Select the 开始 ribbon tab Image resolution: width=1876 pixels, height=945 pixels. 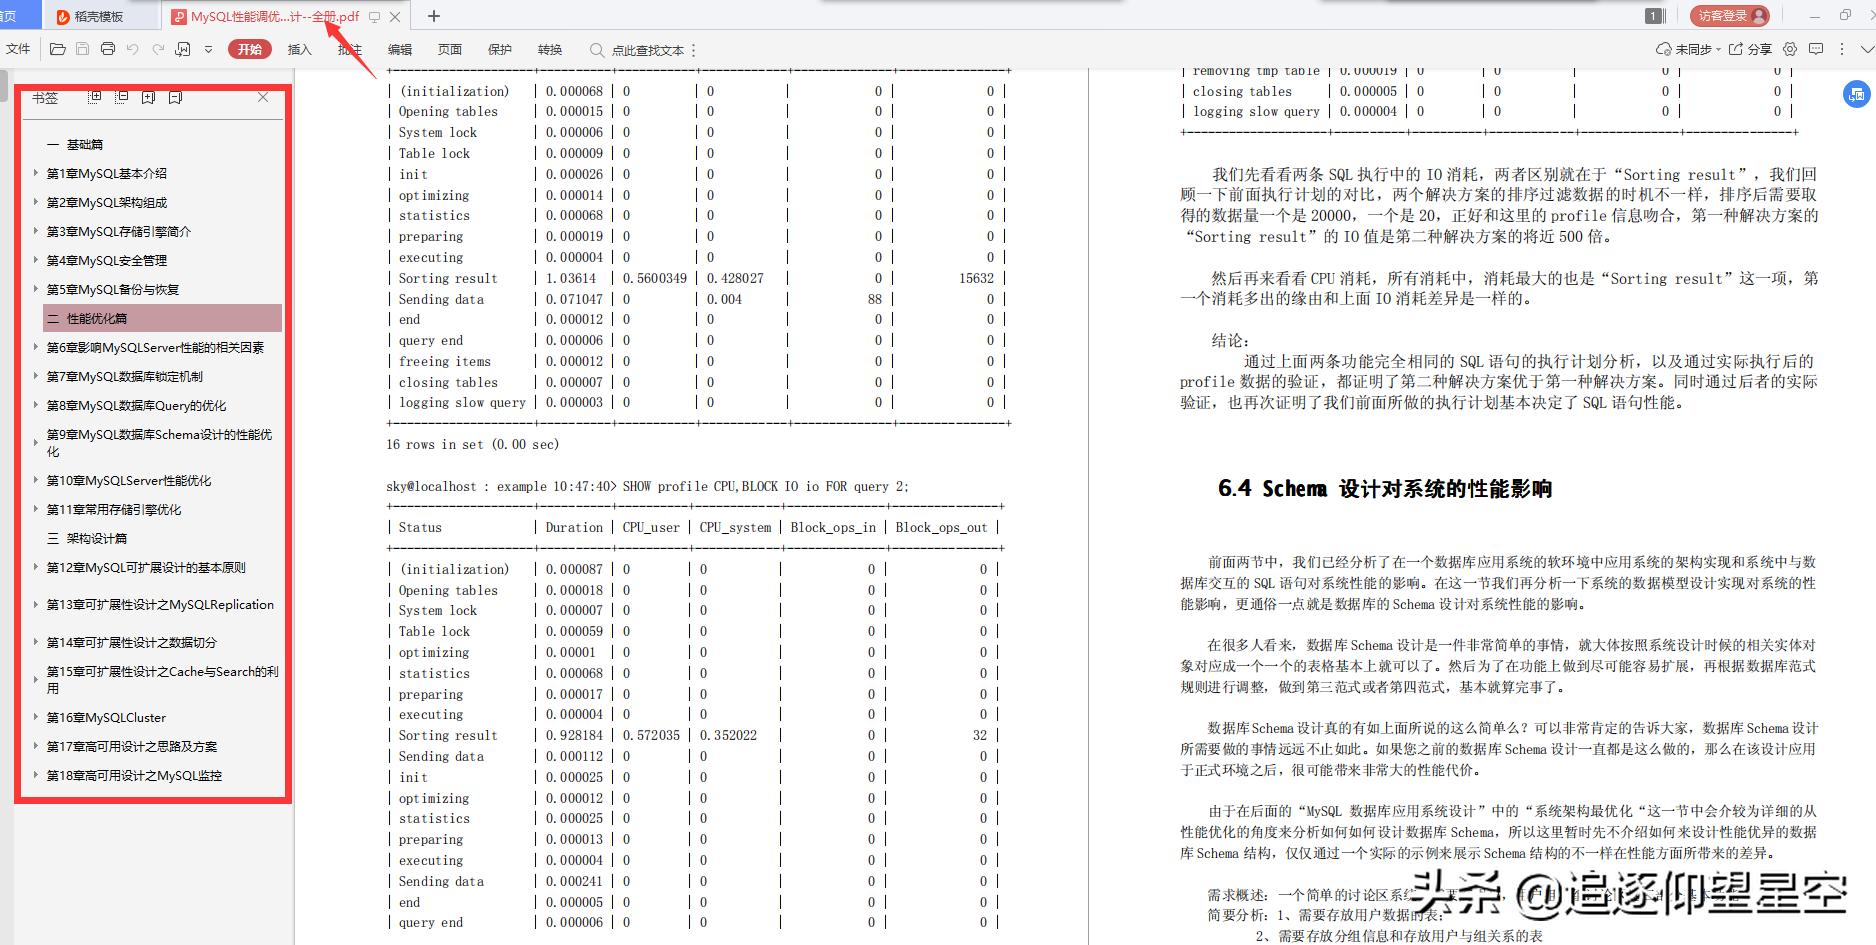(250, 49)
